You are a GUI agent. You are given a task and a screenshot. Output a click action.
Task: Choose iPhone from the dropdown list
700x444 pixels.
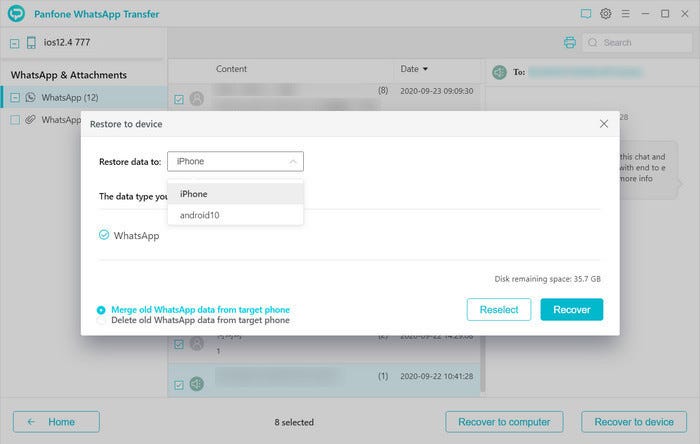tap(235, 194)
